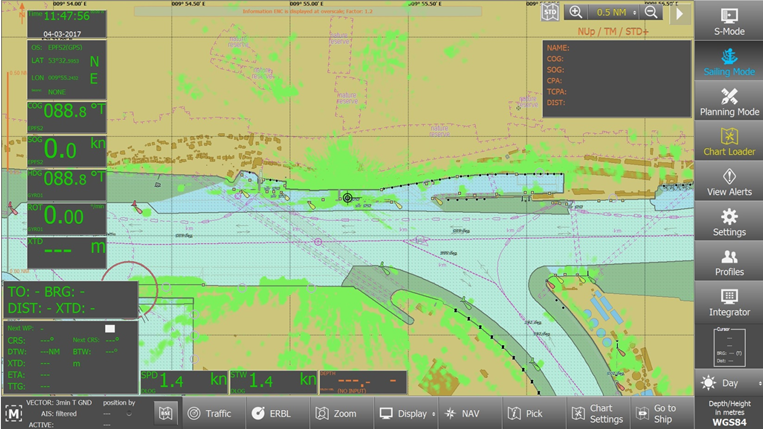Viewport: 763px width, 429px height.
Task: Click the Cursor info box
Action: [x=729, y=346]
